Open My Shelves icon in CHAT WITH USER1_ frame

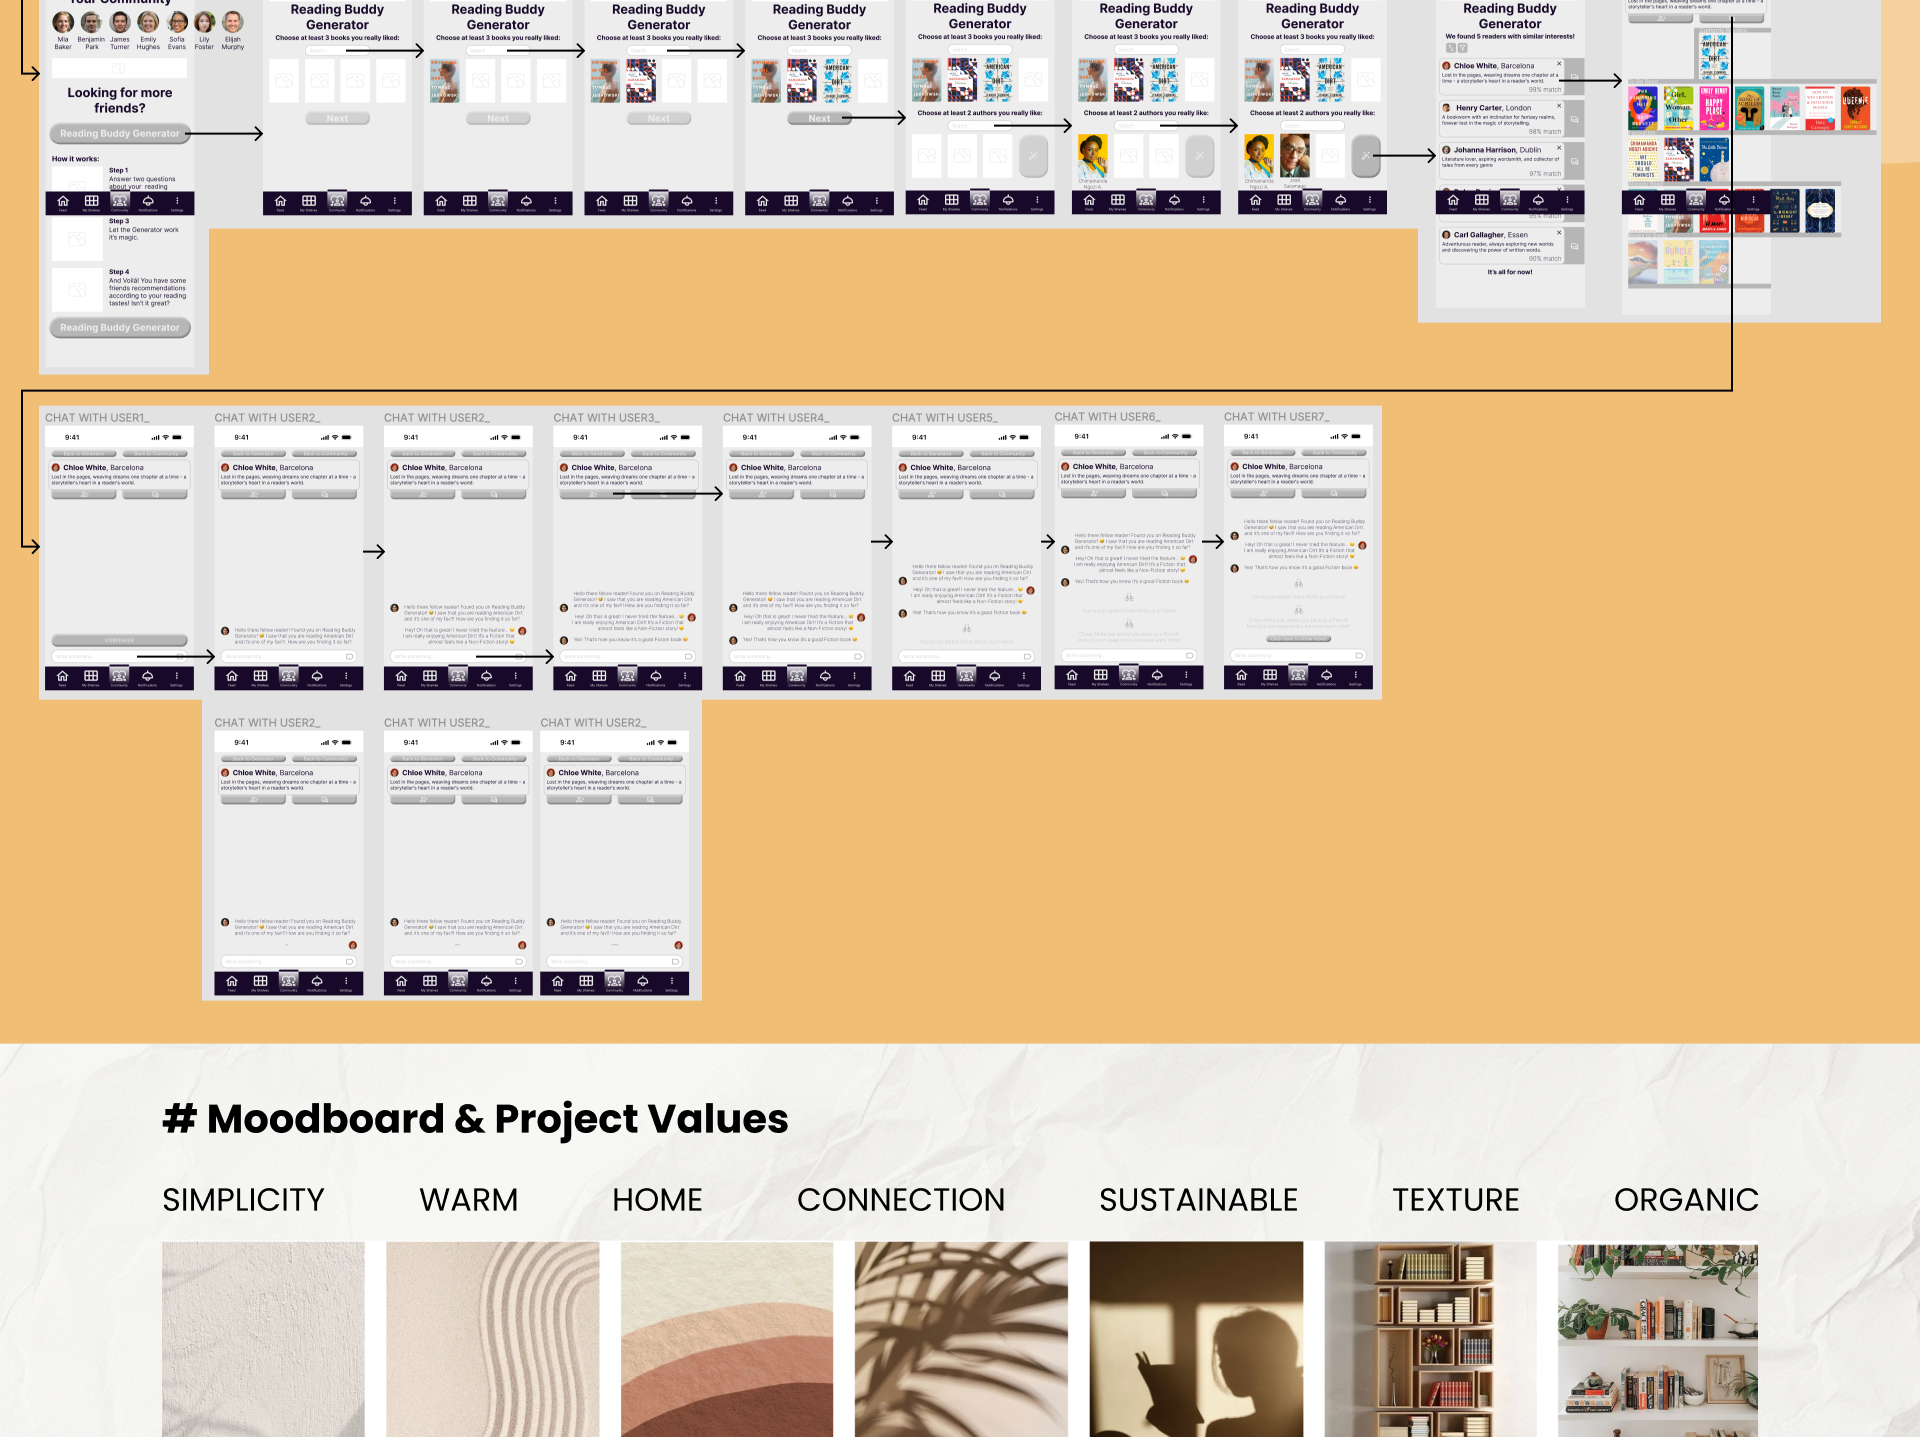tap(91, 677)
